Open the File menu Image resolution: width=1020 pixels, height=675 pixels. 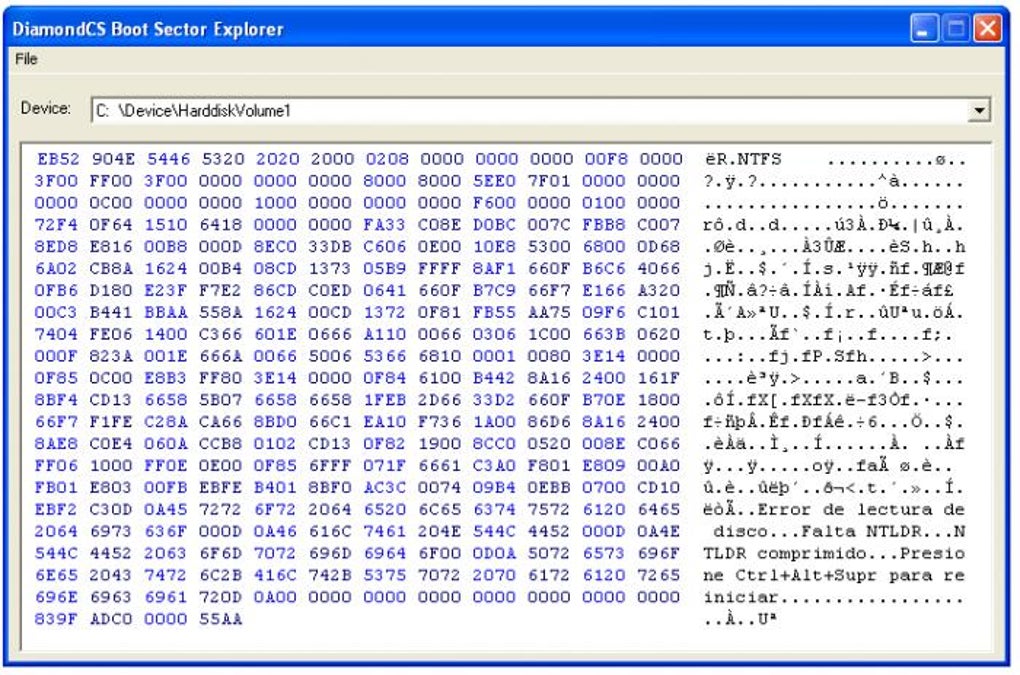[27, 59]
